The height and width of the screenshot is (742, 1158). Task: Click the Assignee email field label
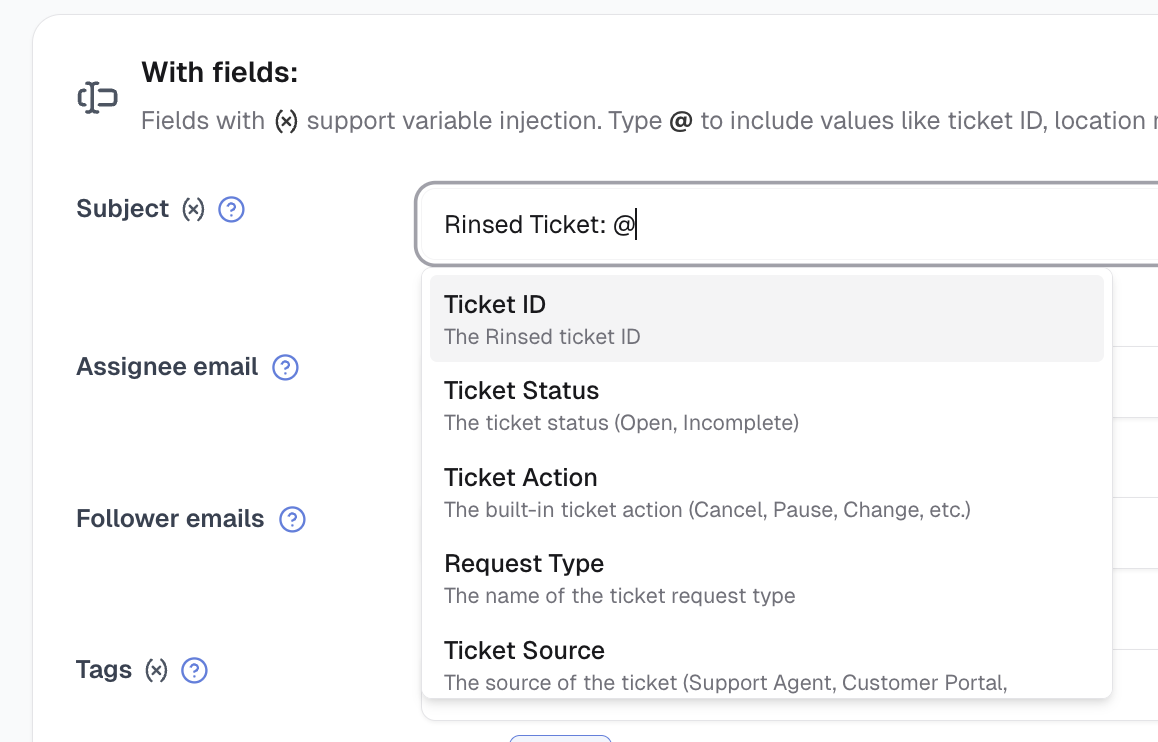tap(167, 367)
